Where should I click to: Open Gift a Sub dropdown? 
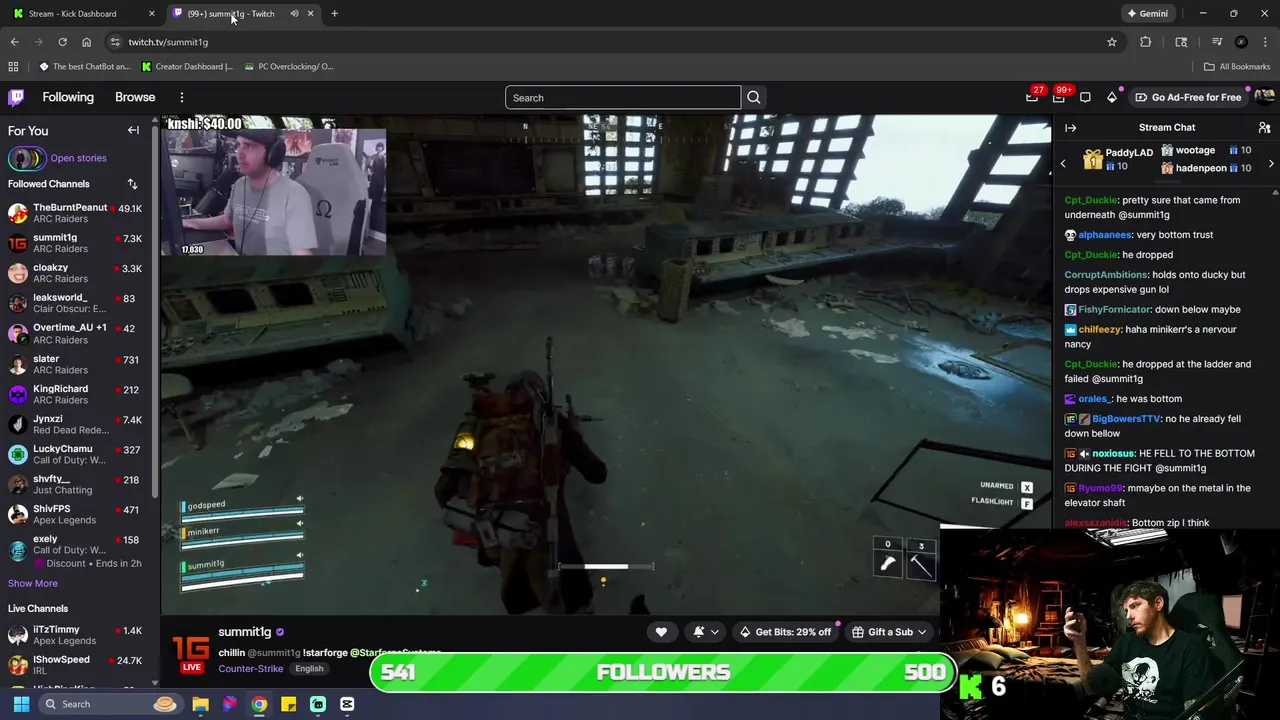pos(889,632)
